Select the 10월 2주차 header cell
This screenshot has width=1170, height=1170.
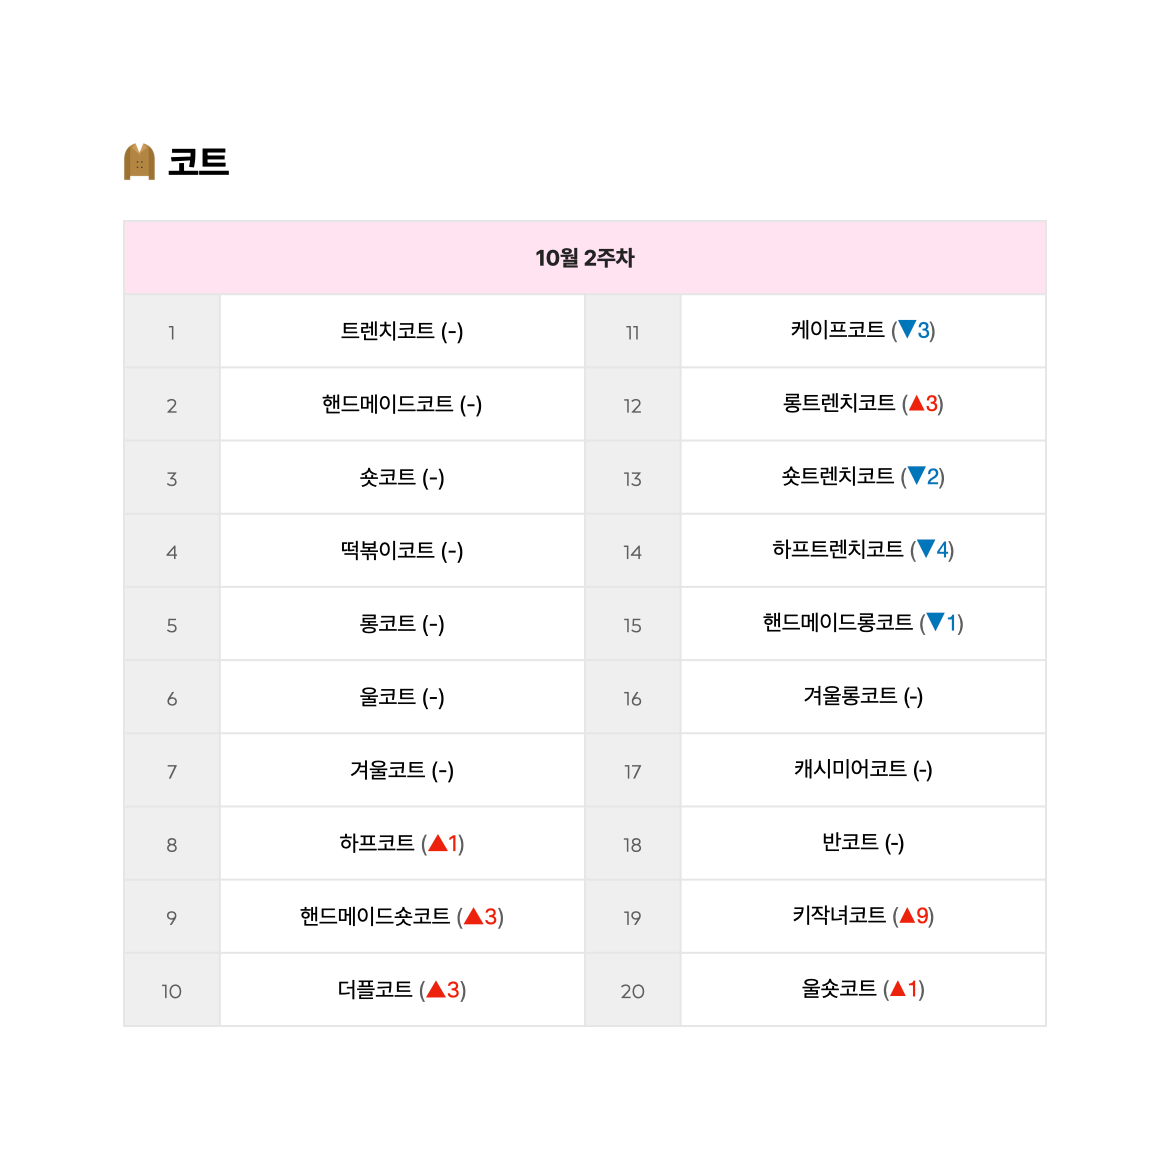584,257
